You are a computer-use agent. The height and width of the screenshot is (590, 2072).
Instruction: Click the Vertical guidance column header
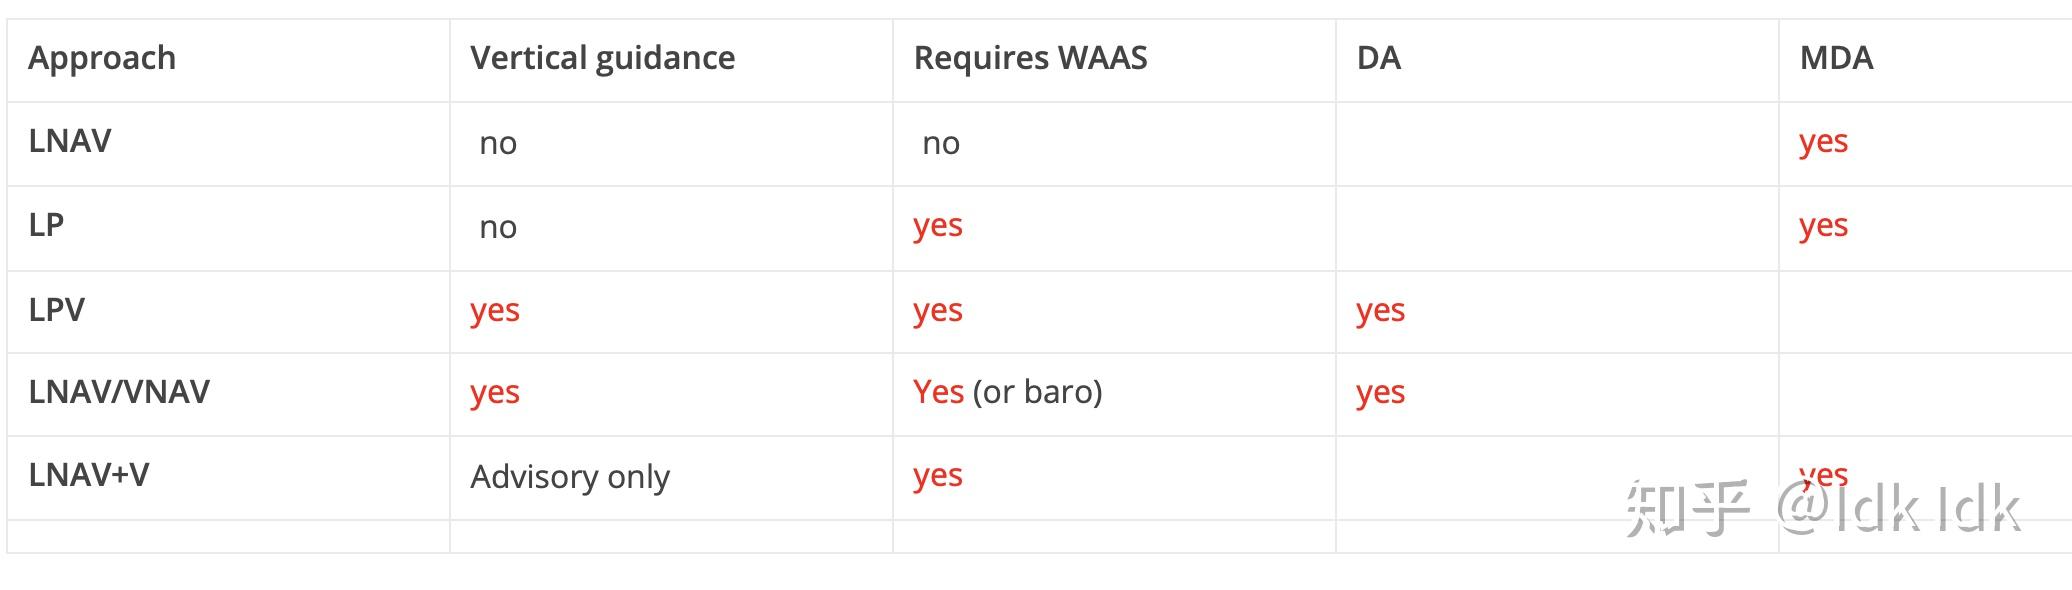click(x=602, y=59)
